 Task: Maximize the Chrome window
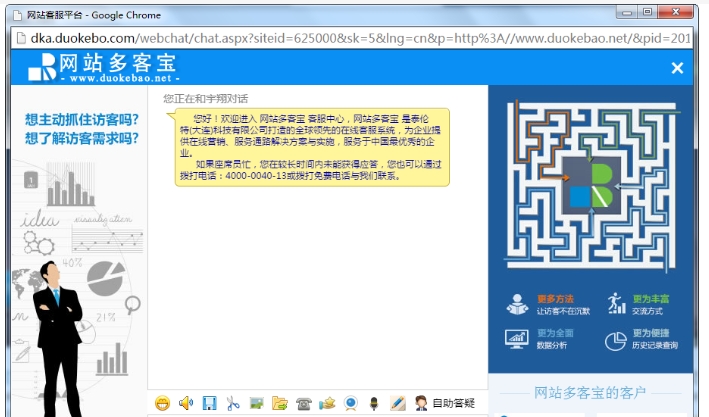(x=648, y=12)
